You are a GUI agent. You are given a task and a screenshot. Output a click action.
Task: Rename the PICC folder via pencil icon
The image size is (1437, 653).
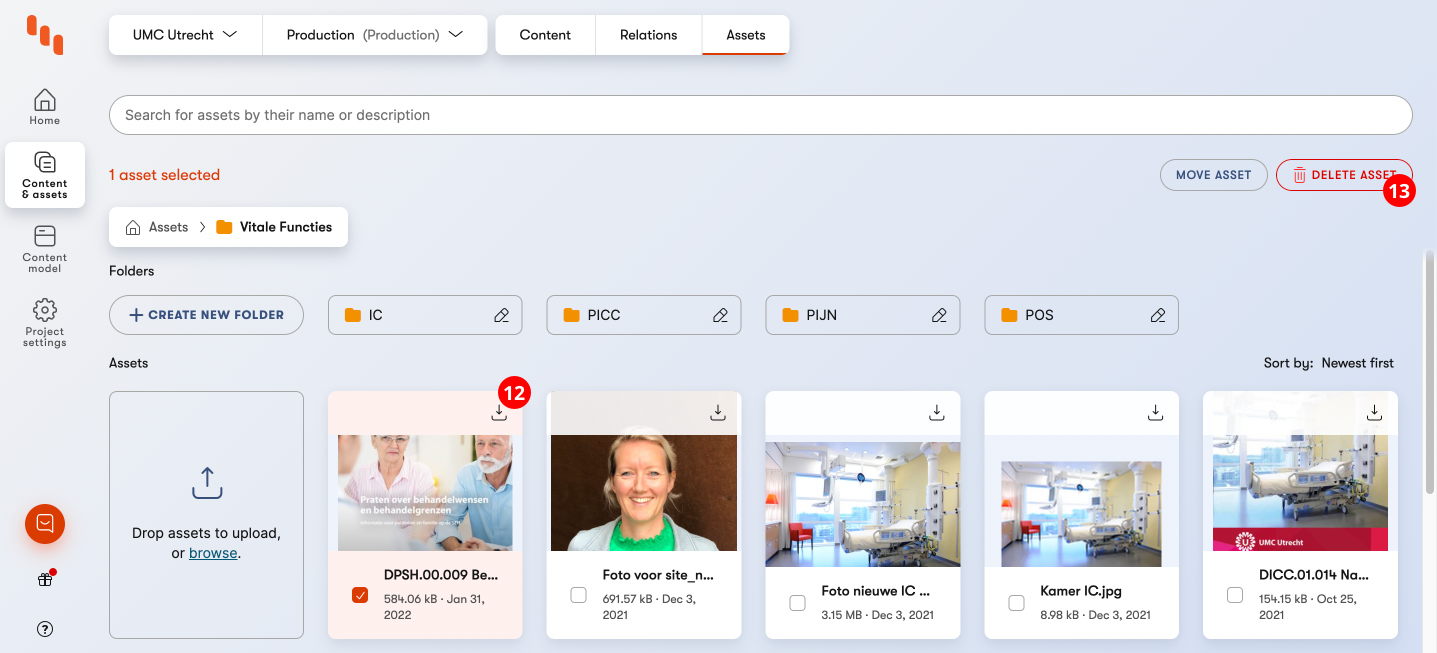720,315
